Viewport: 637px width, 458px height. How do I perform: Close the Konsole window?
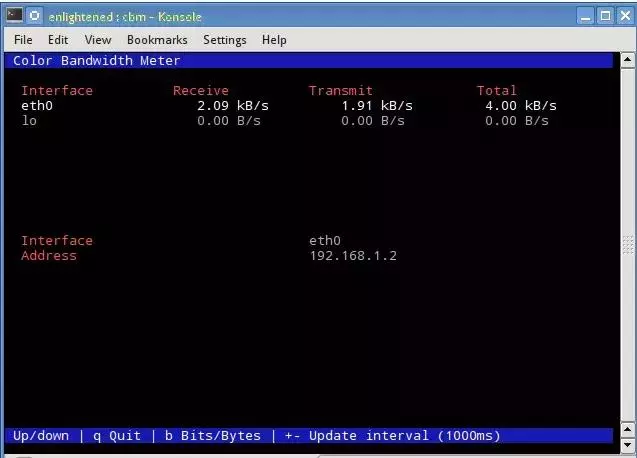[x=625, y=16]
